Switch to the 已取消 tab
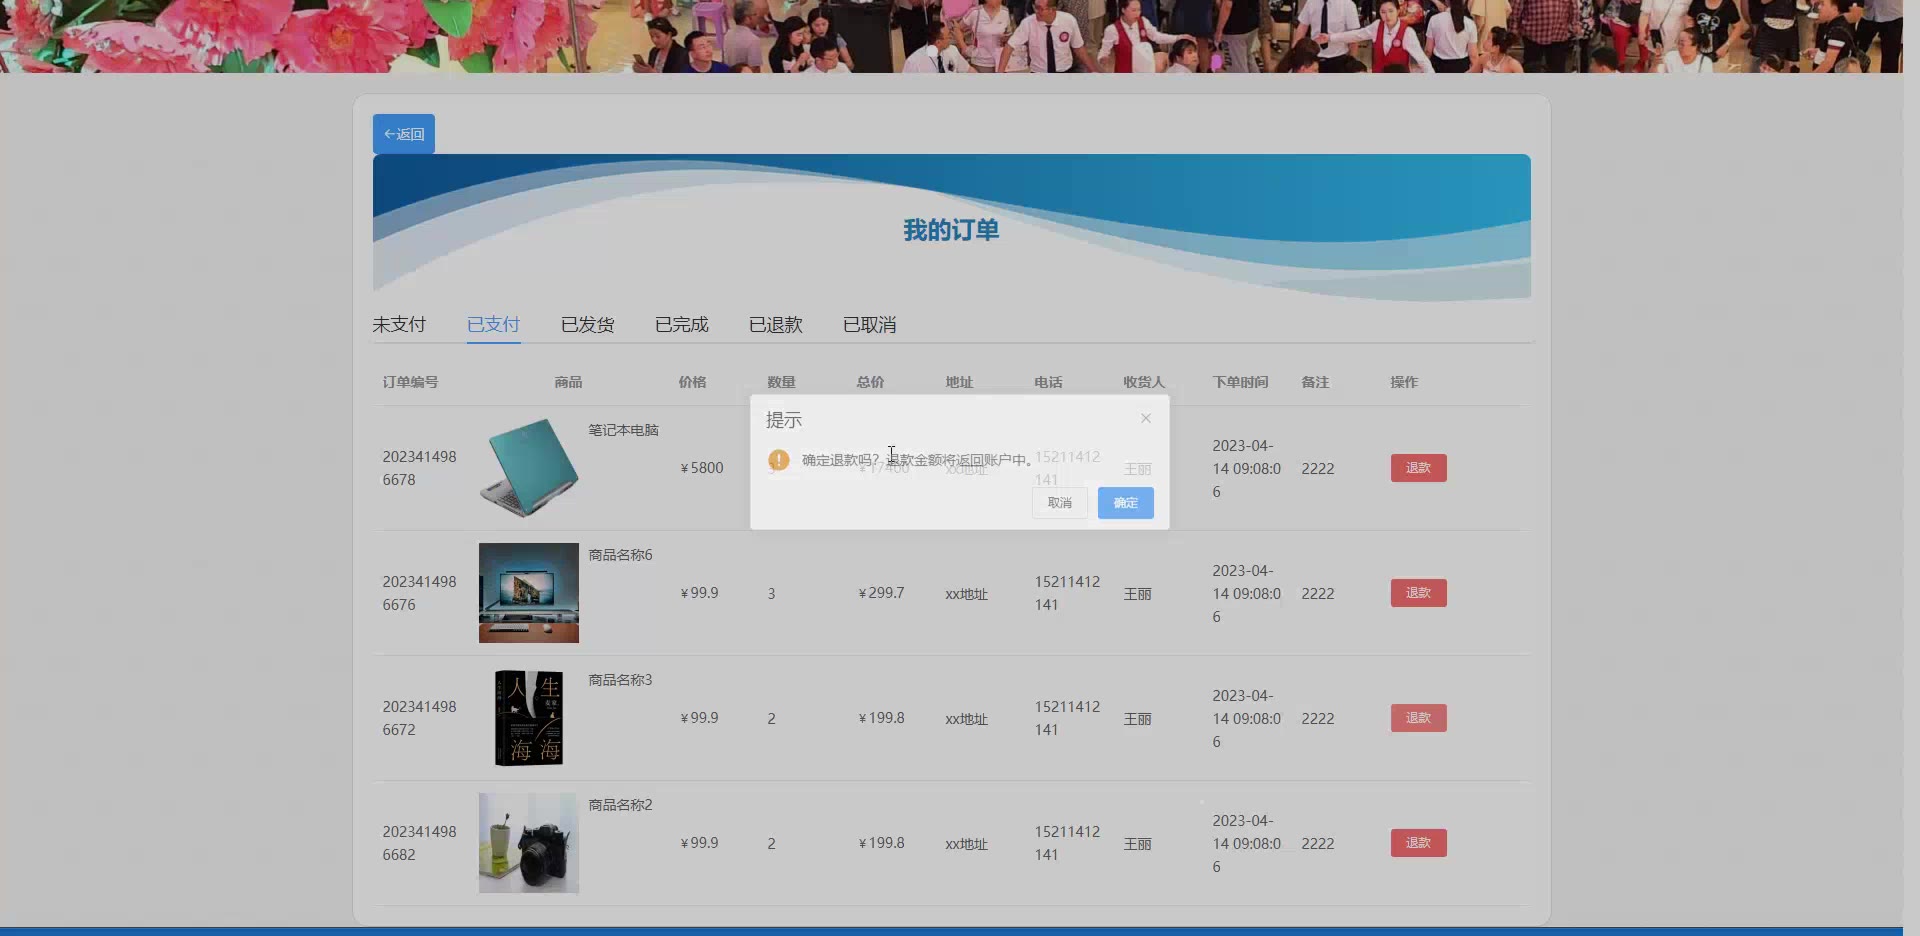The width and height of the screenshot is (1920, 936). tap(870, 325)
